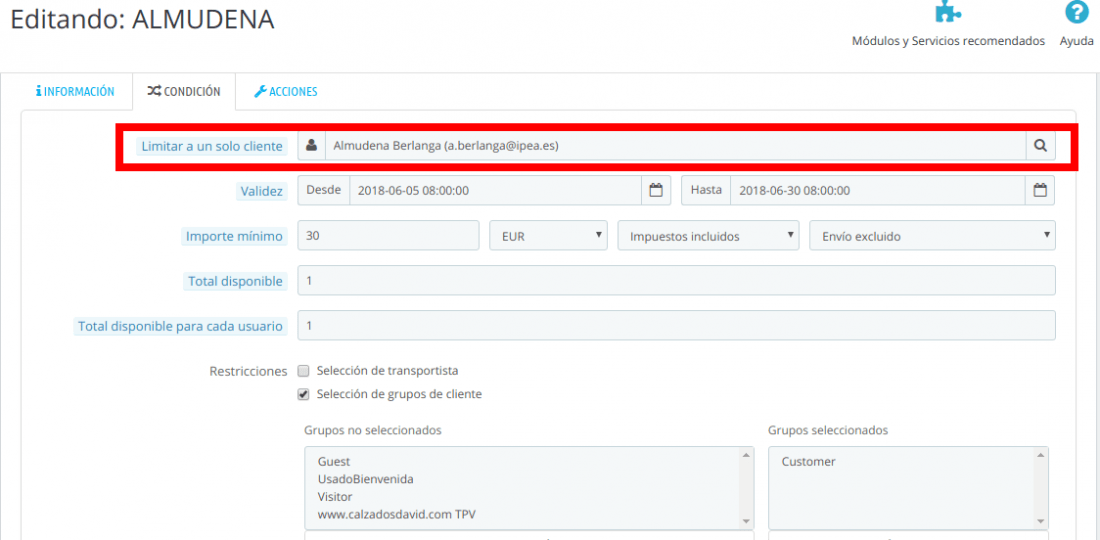Click the user icon beside customer field
Image resolution: width=1100 pixels, height=540 pixels.
(x=312, y=146)
